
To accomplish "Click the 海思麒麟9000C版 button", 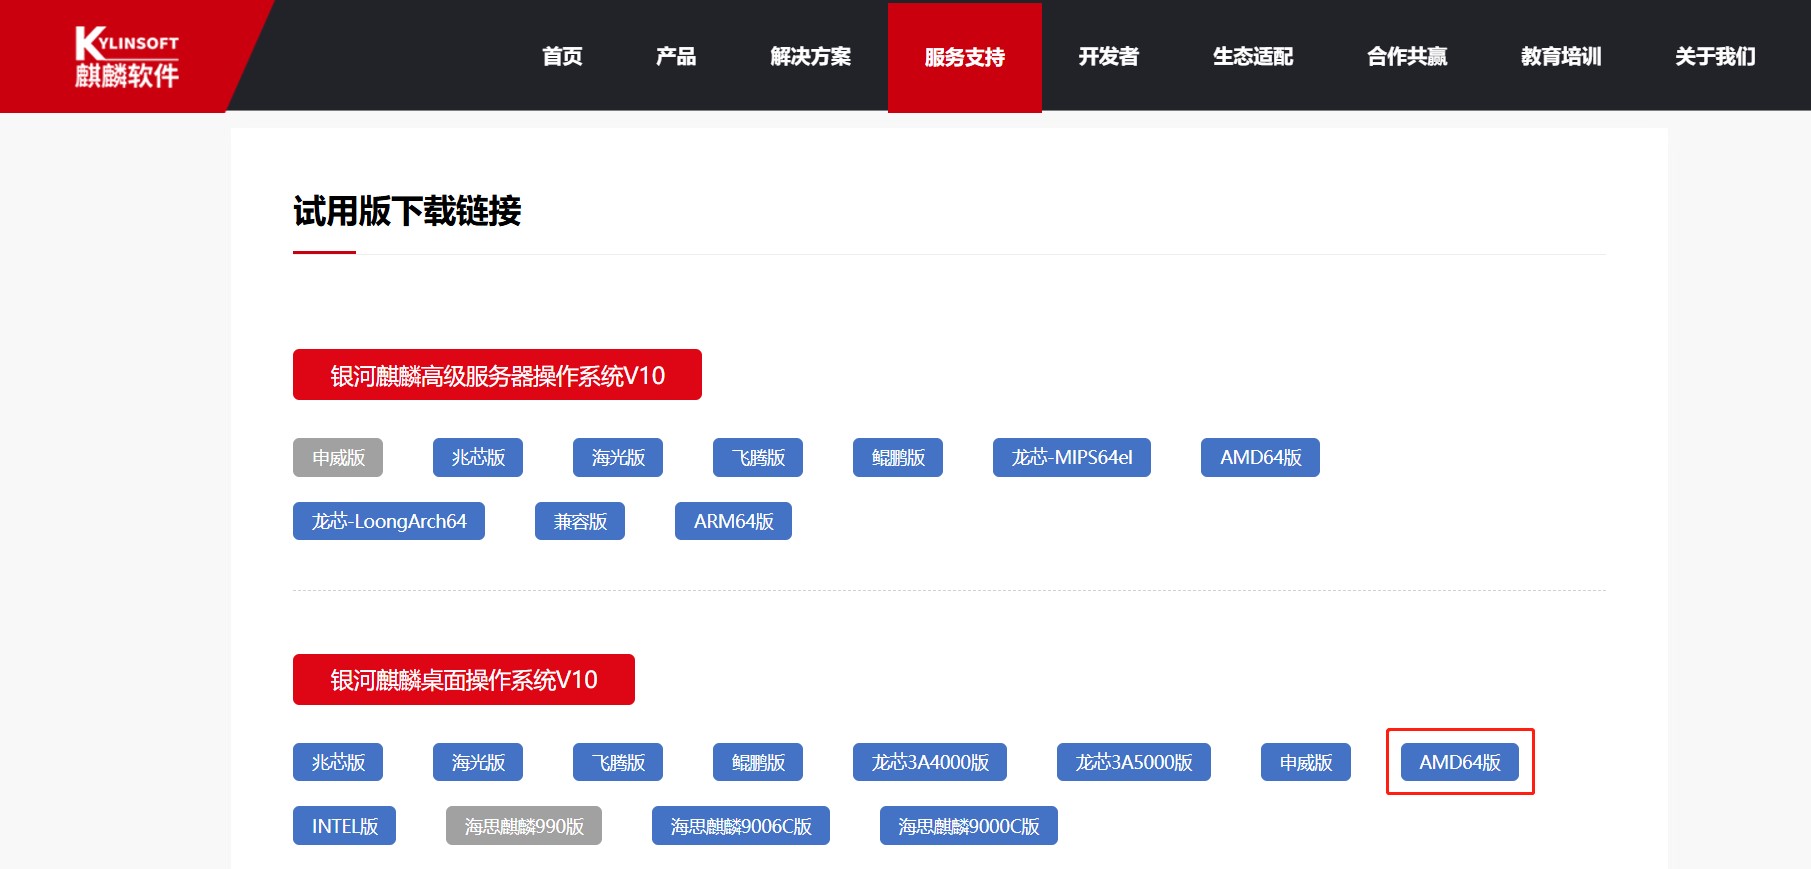I will 969,826.
